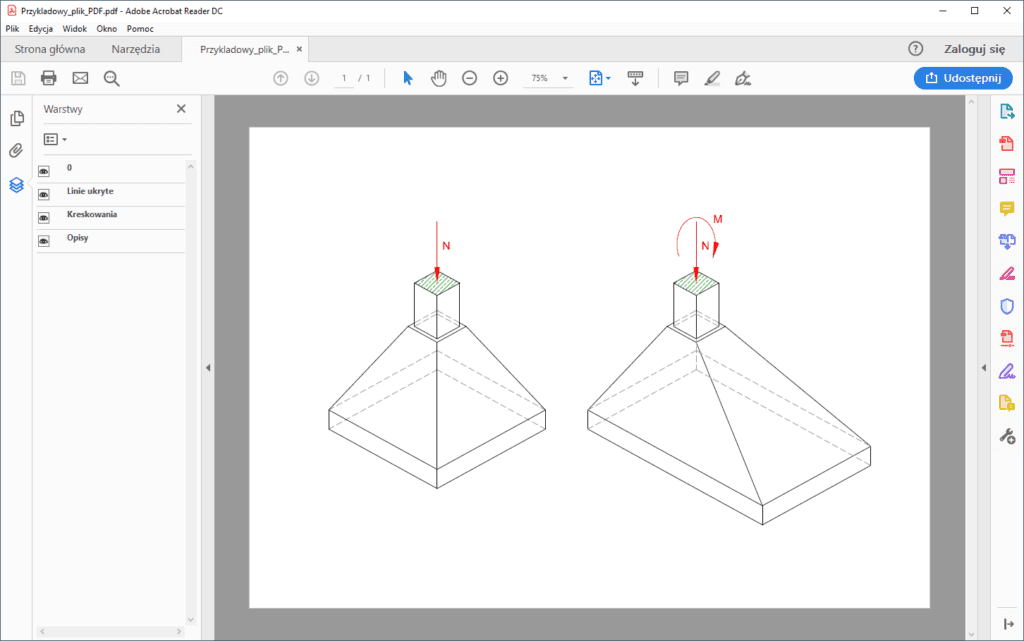
Task: Open the Attachments panel paperclip icon
Action: [x=16, y=151]
